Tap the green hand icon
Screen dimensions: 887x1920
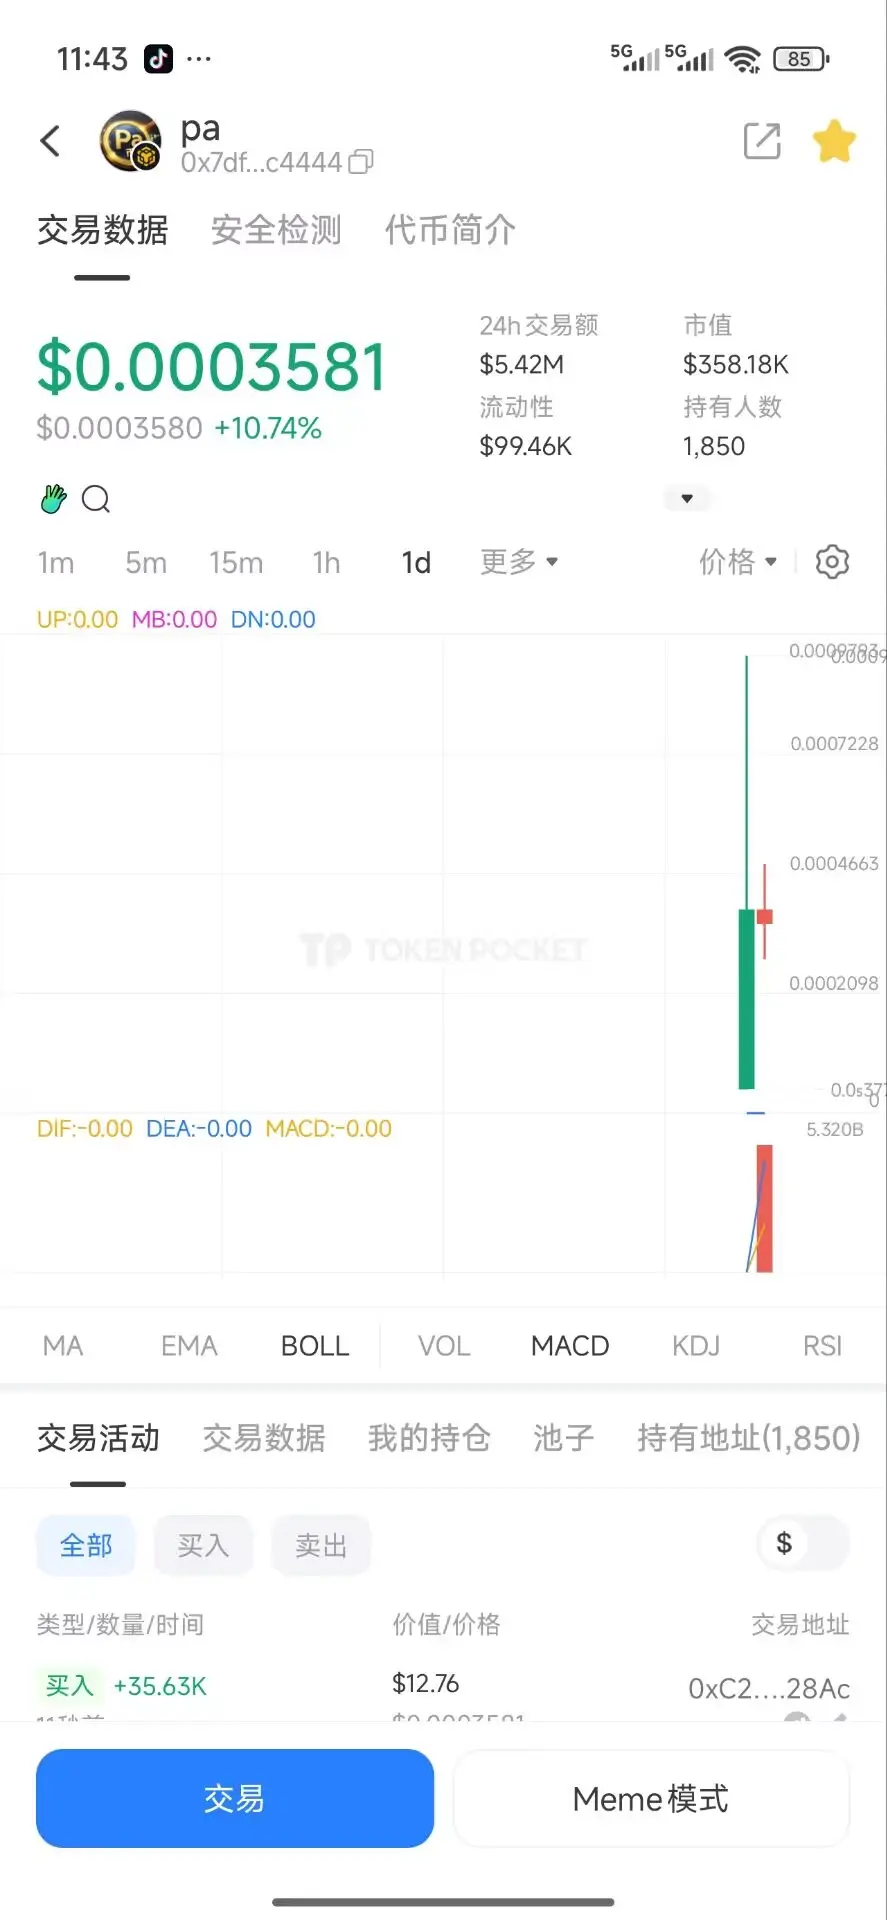(53, 498)
